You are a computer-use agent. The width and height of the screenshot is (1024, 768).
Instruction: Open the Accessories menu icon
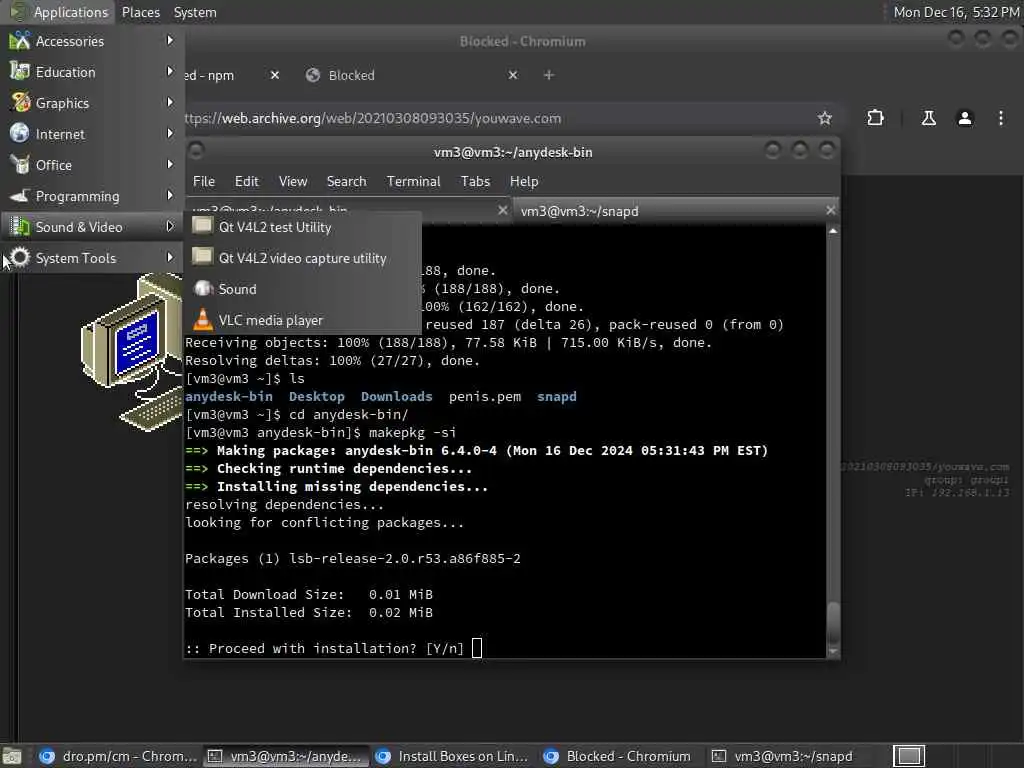[x=20, y=40]
